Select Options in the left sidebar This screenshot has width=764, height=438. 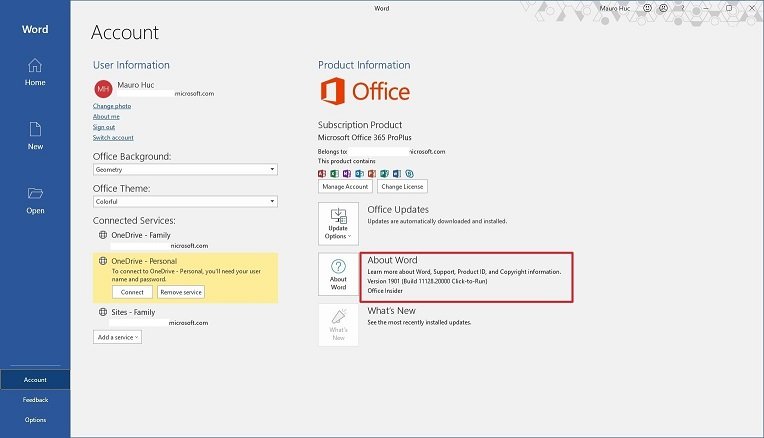[35, 419]
